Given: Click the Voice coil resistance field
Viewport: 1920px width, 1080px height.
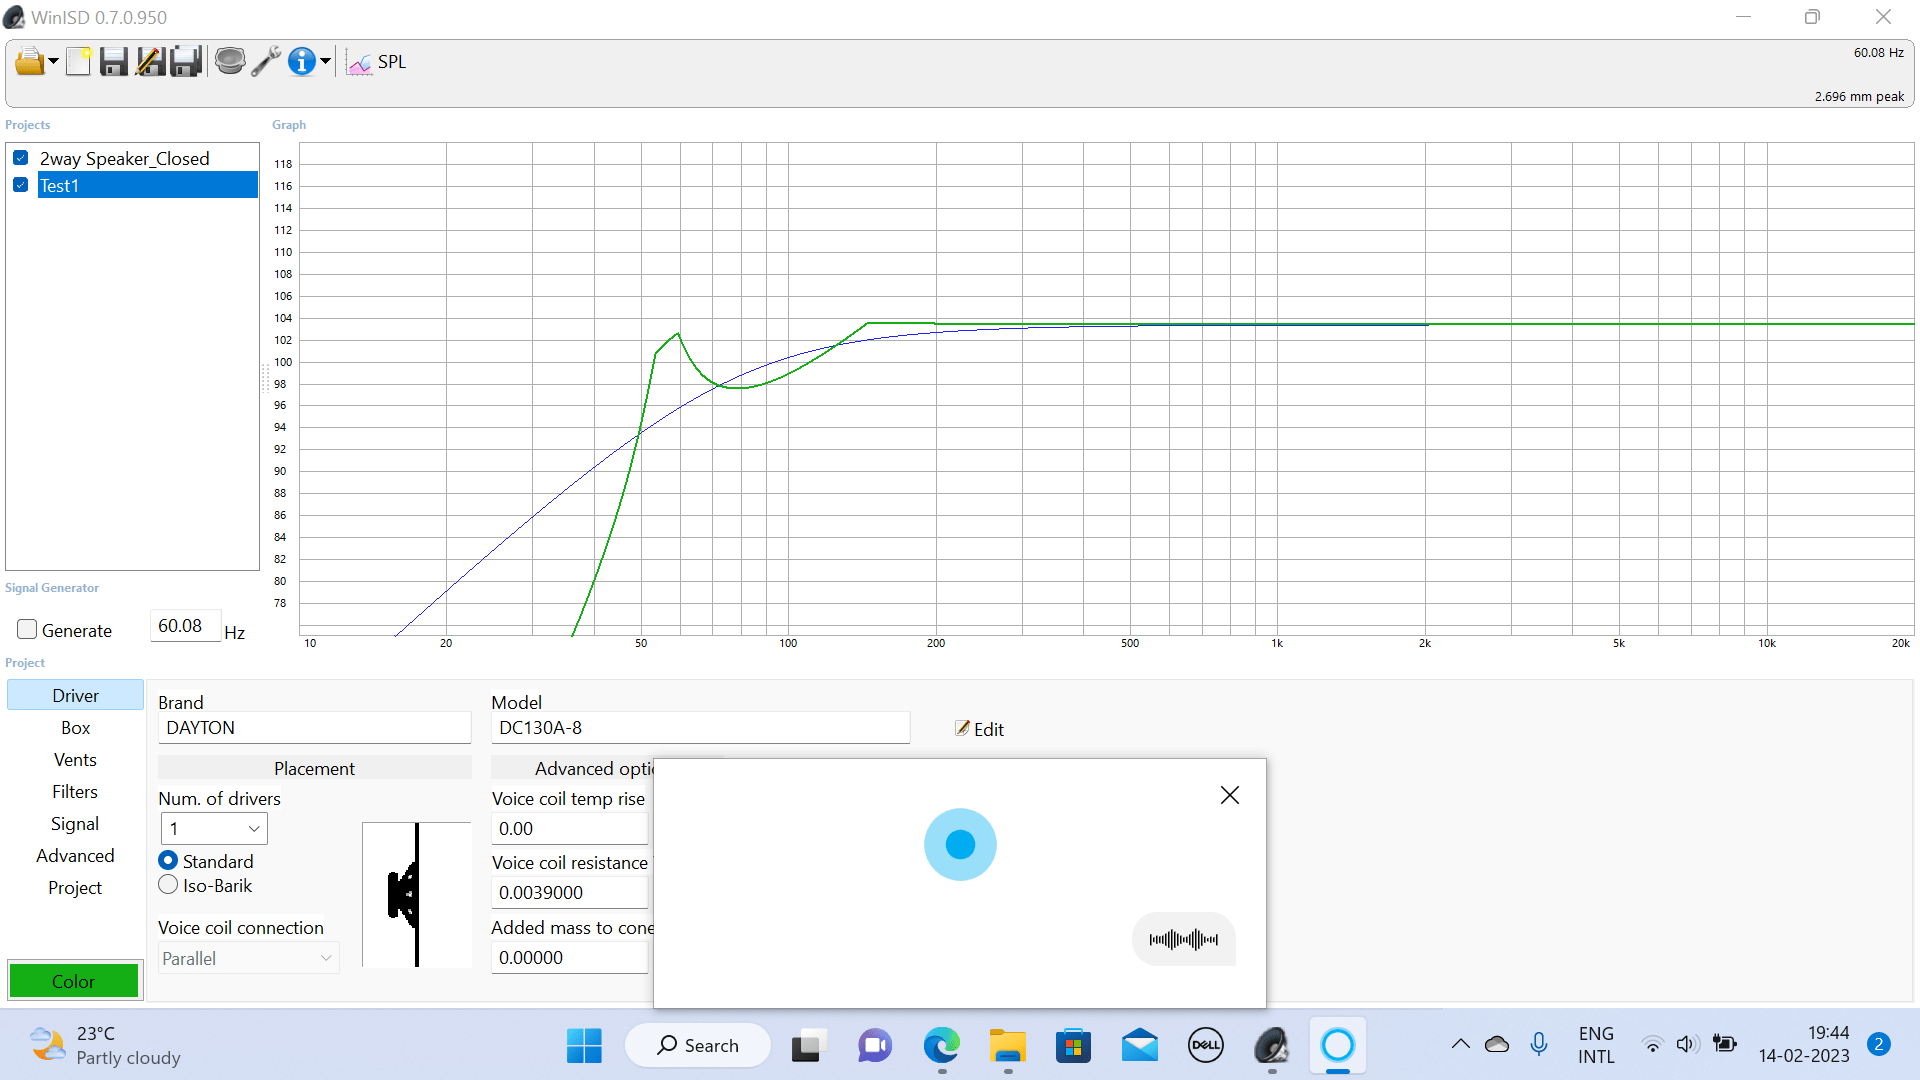Looking at the screenshot, I should point(570,892).
